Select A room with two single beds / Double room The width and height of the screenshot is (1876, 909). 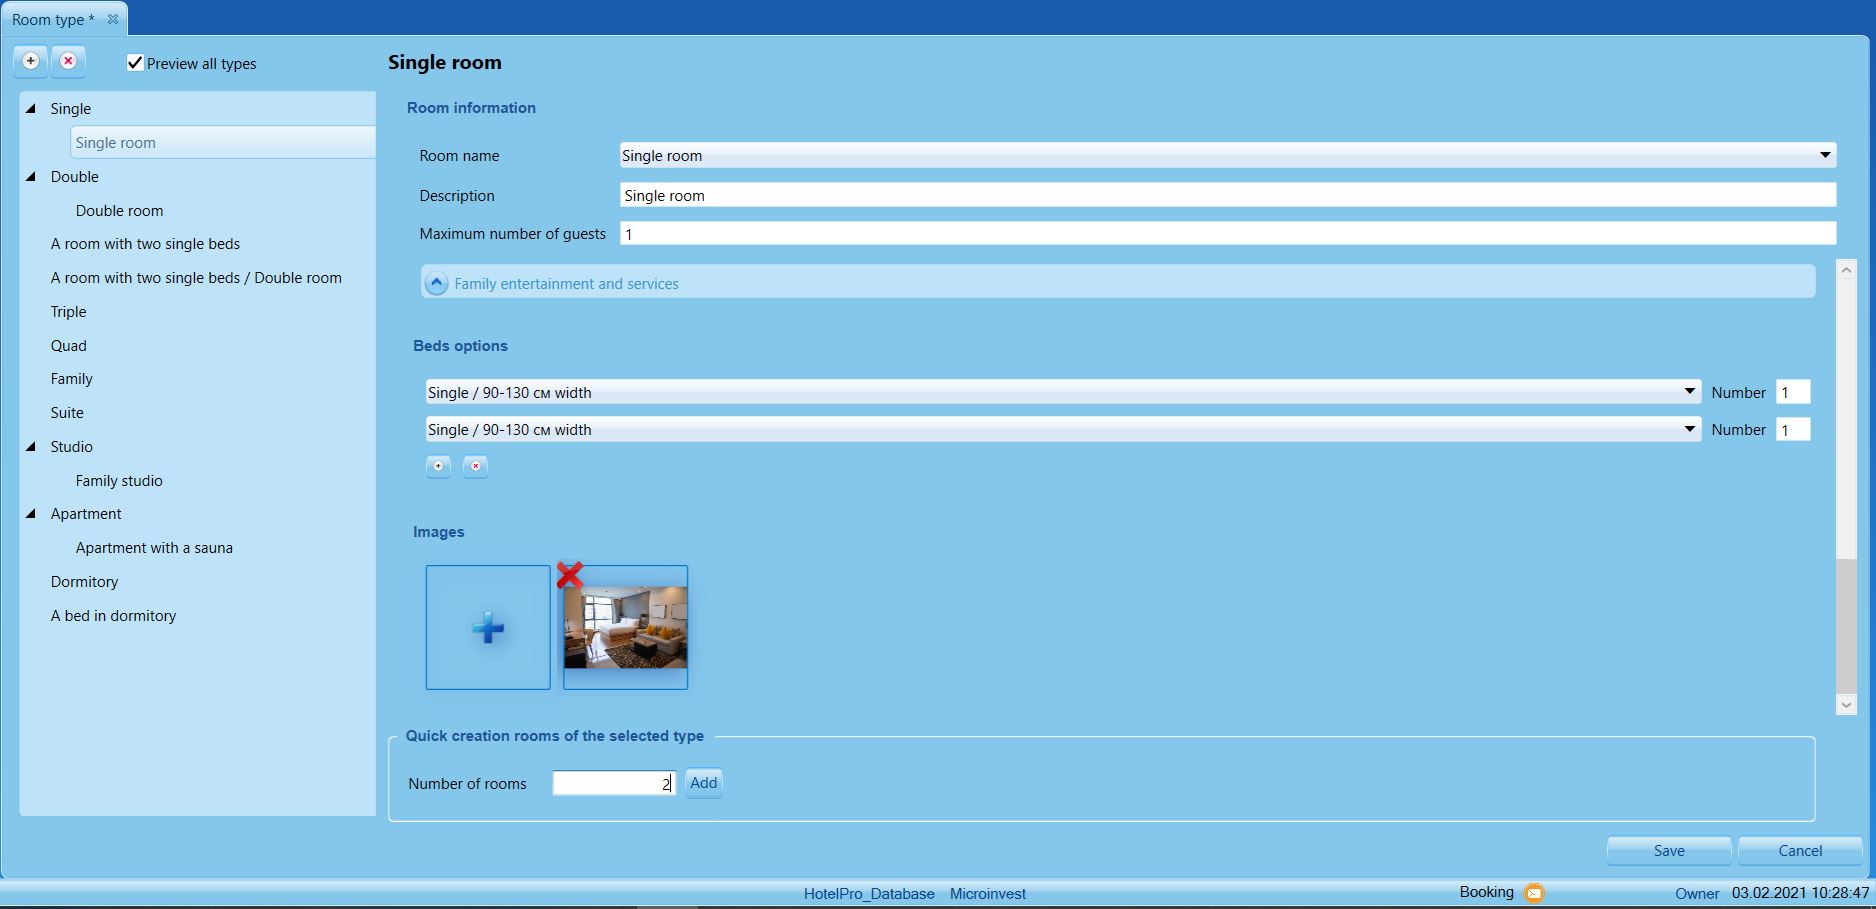196,278
